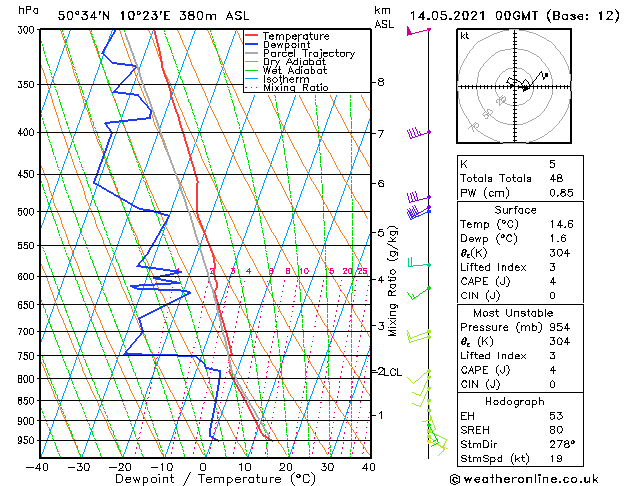
Task: Click the SREH value 80
Action: 556,430
